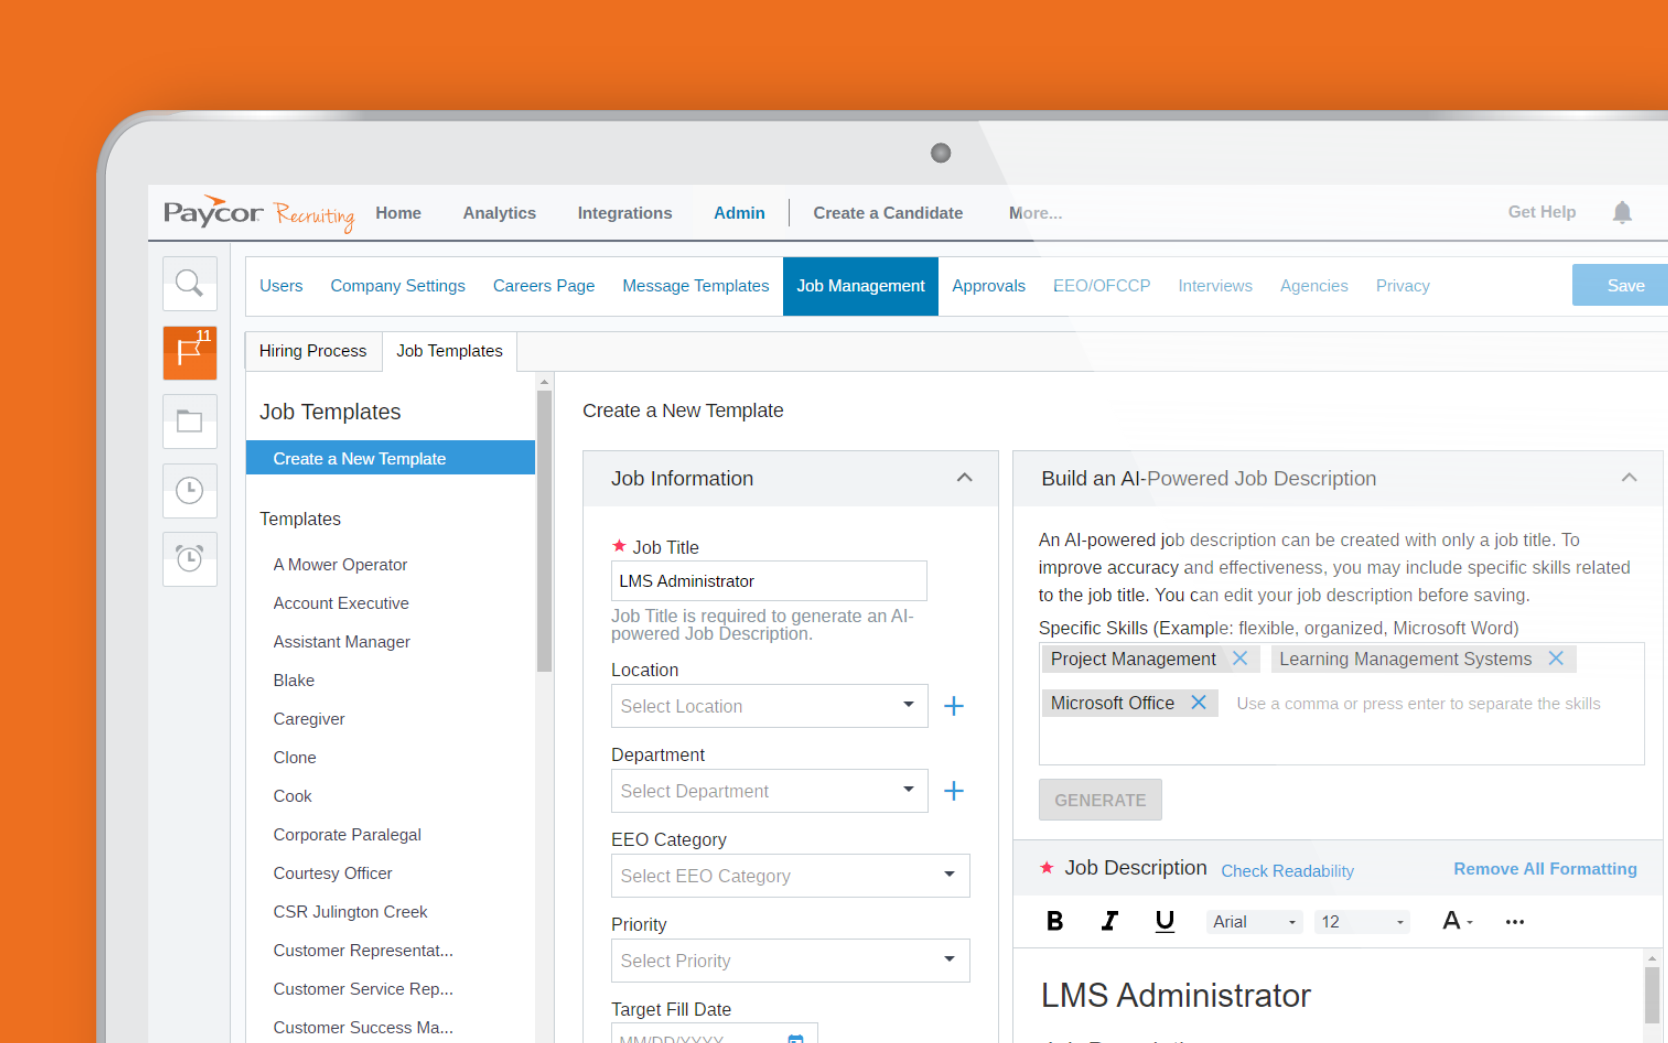The image size is (1668, 1043).
Task: Select the Job Templates sub-tab
Action: 450,351
